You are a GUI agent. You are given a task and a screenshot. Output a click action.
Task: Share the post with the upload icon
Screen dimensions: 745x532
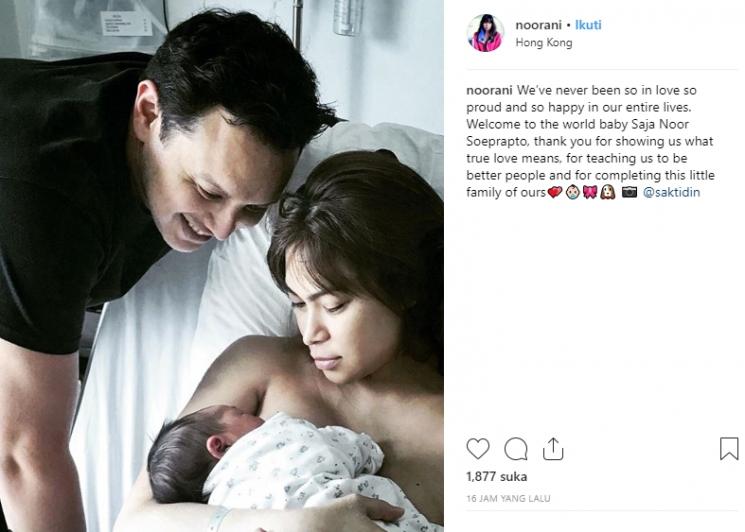553,448
